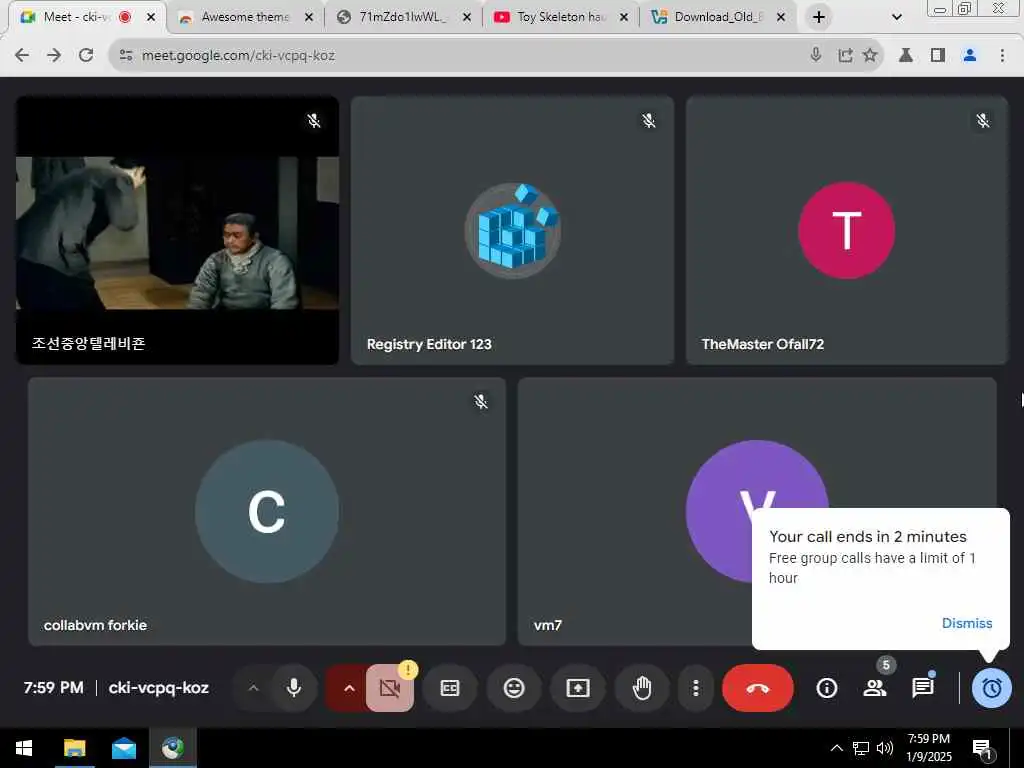
Task: Click the call timer alarm icon
Action: pos(992,688)
